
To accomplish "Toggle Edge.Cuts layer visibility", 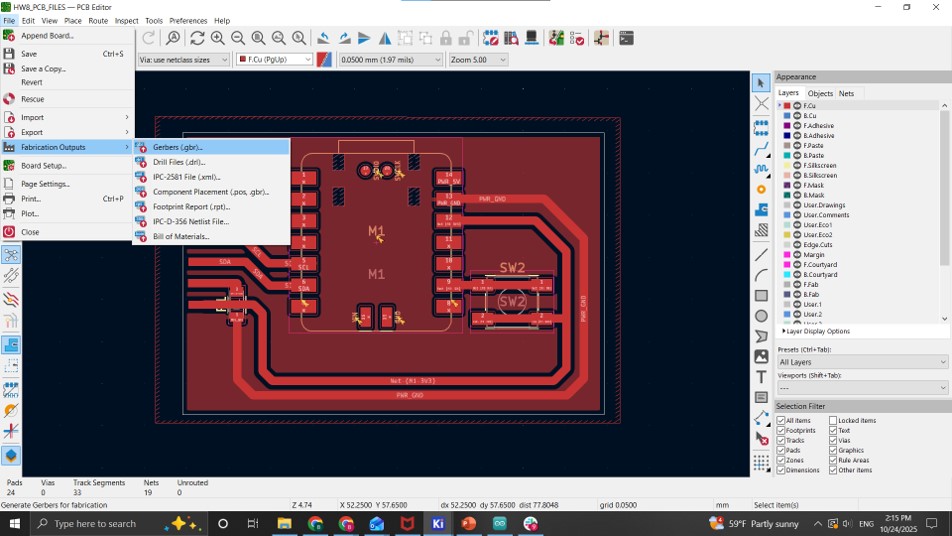I will pos(797,245).
